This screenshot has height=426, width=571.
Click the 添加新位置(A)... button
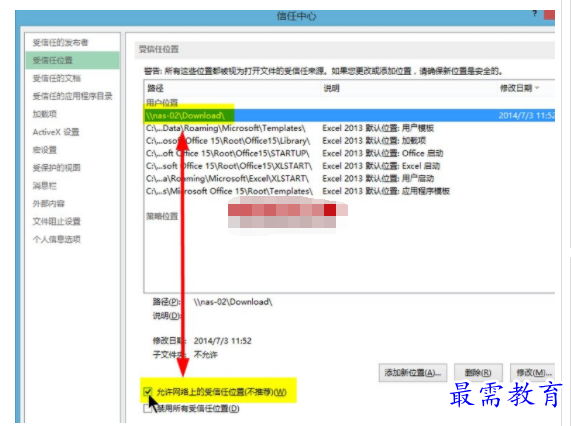(x=413, y=372)
